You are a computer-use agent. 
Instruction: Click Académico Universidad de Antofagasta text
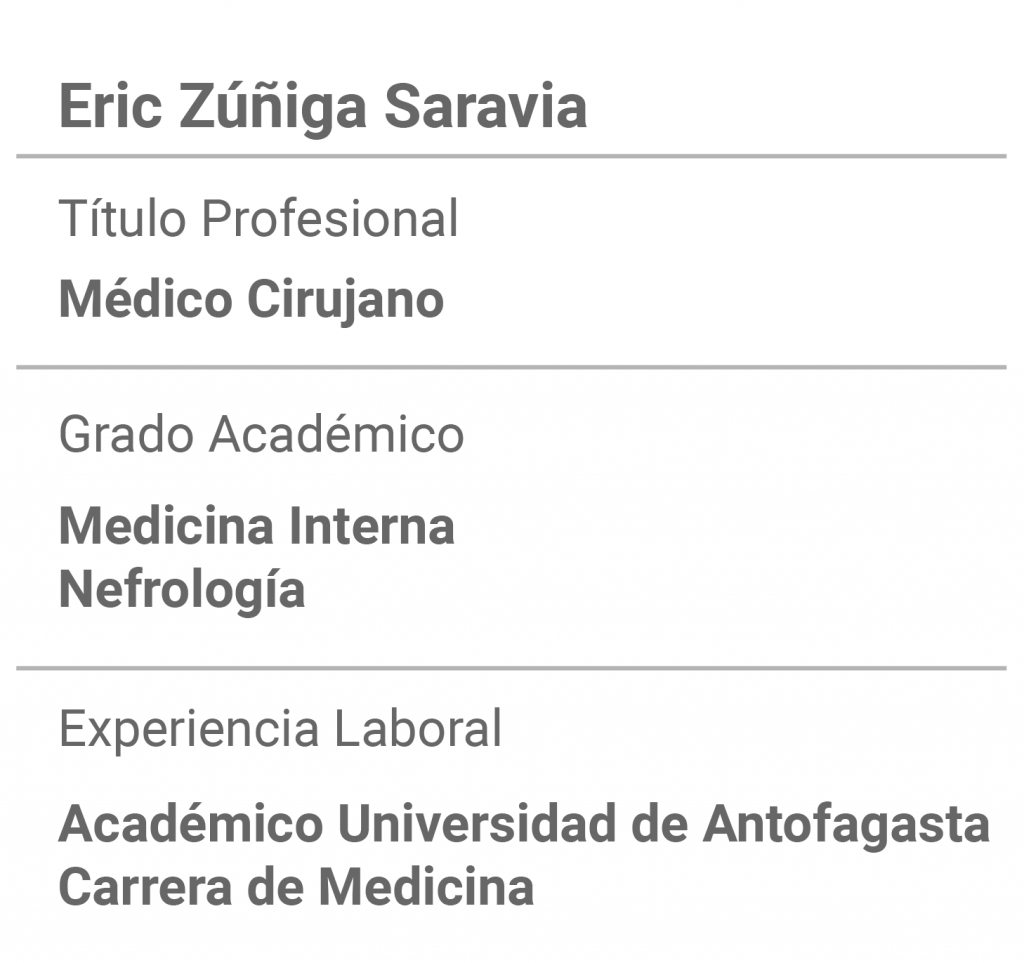pos(524,824)
